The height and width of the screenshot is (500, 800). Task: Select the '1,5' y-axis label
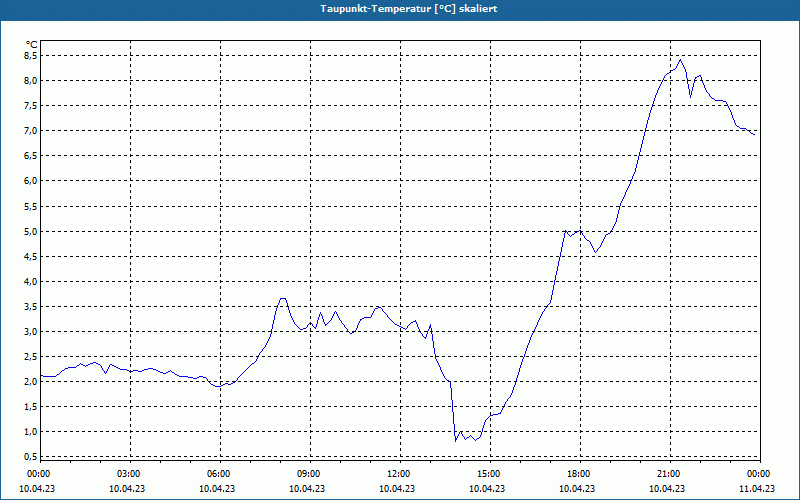(x=31, y=407)
